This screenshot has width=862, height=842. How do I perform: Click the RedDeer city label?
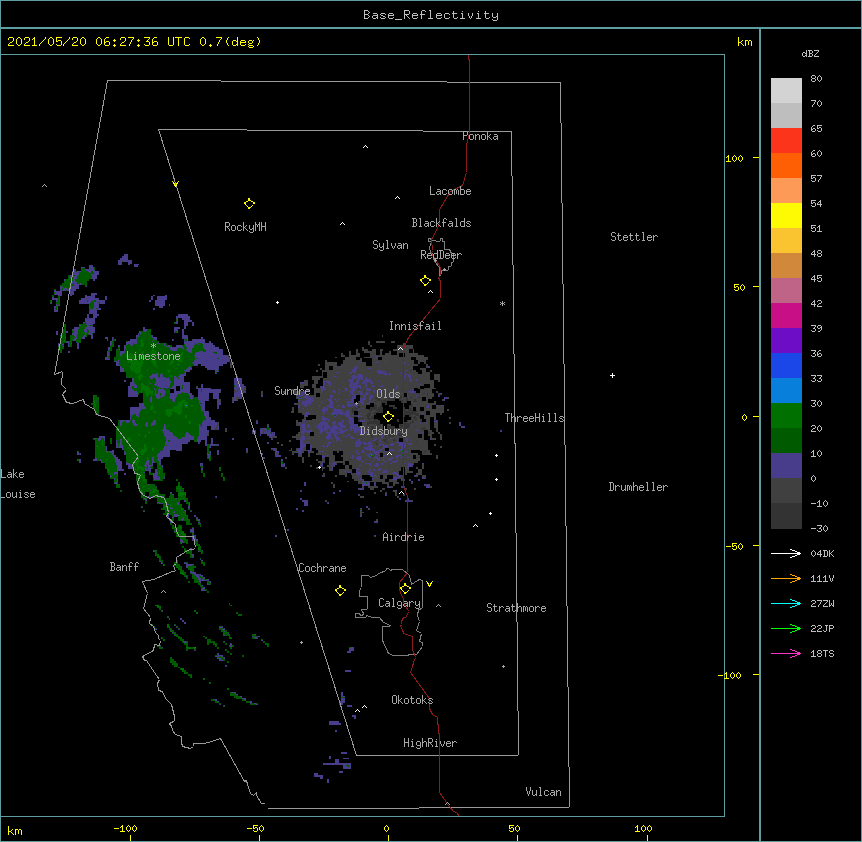coord(441,255)
